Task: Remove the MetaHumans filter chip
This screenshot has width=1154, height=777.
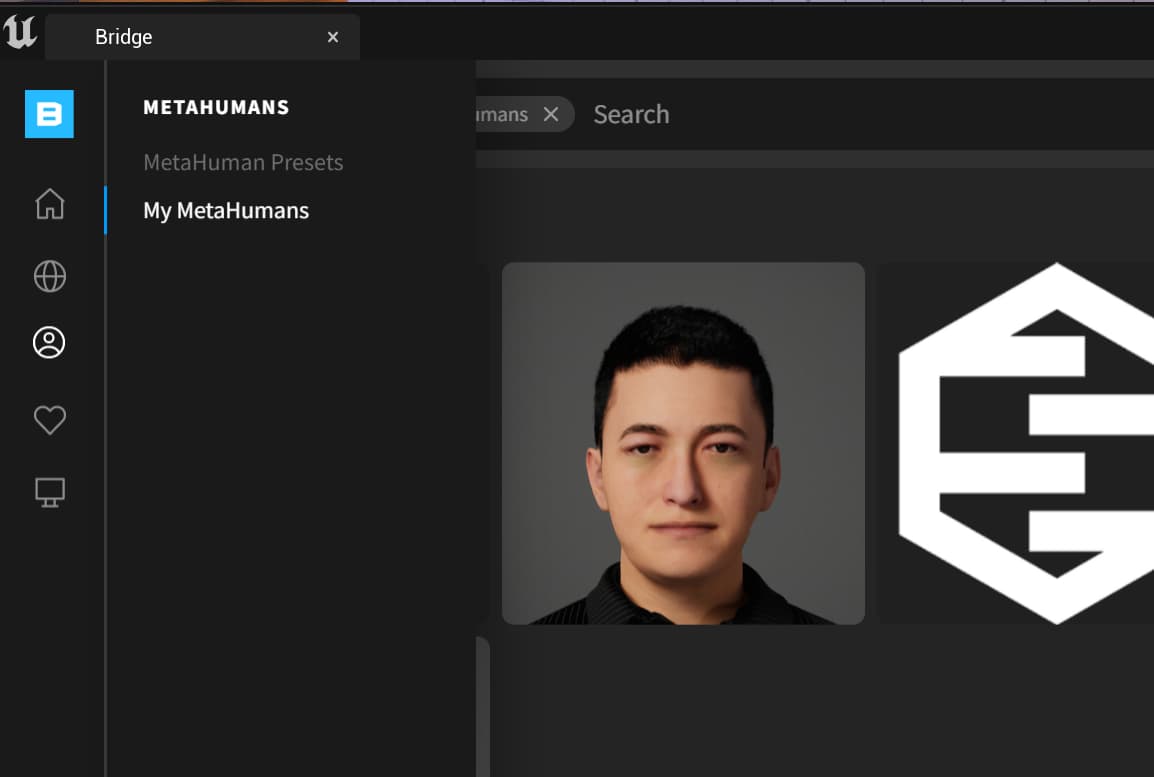Action: pos(551,114)
